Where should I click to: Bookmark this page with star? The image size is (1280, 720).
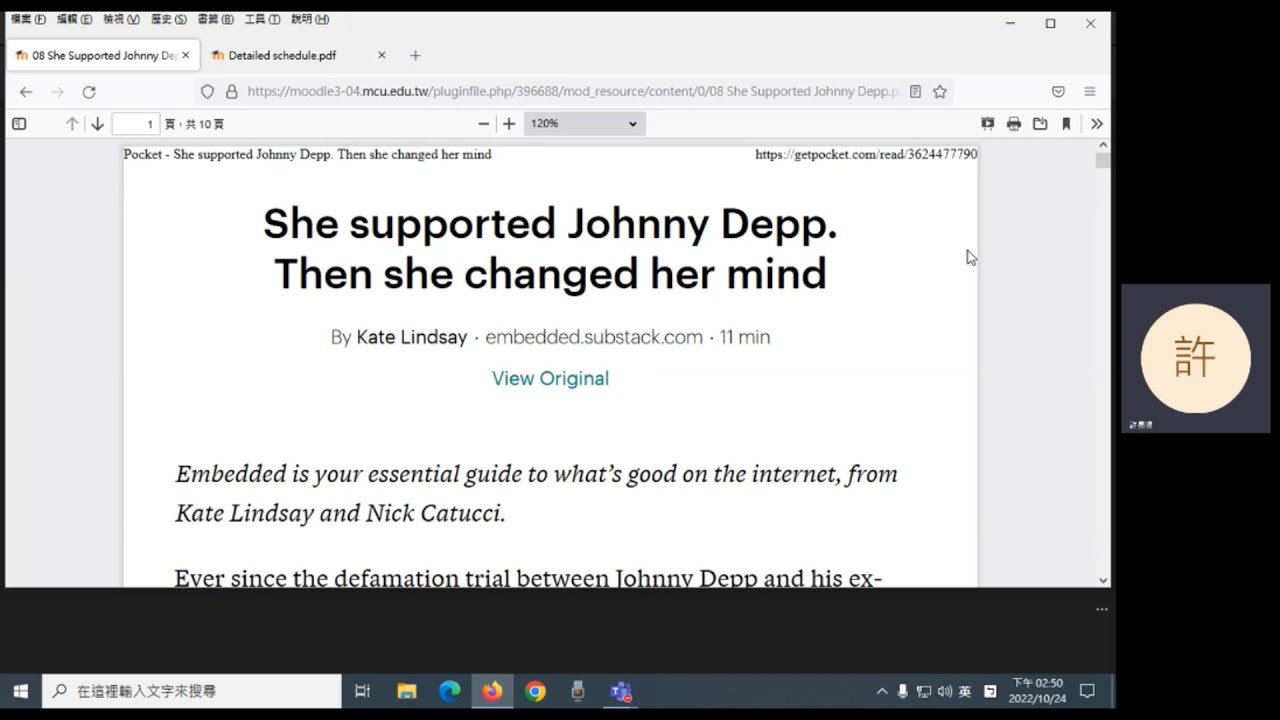pyautogui.click(x=940, y=92)
